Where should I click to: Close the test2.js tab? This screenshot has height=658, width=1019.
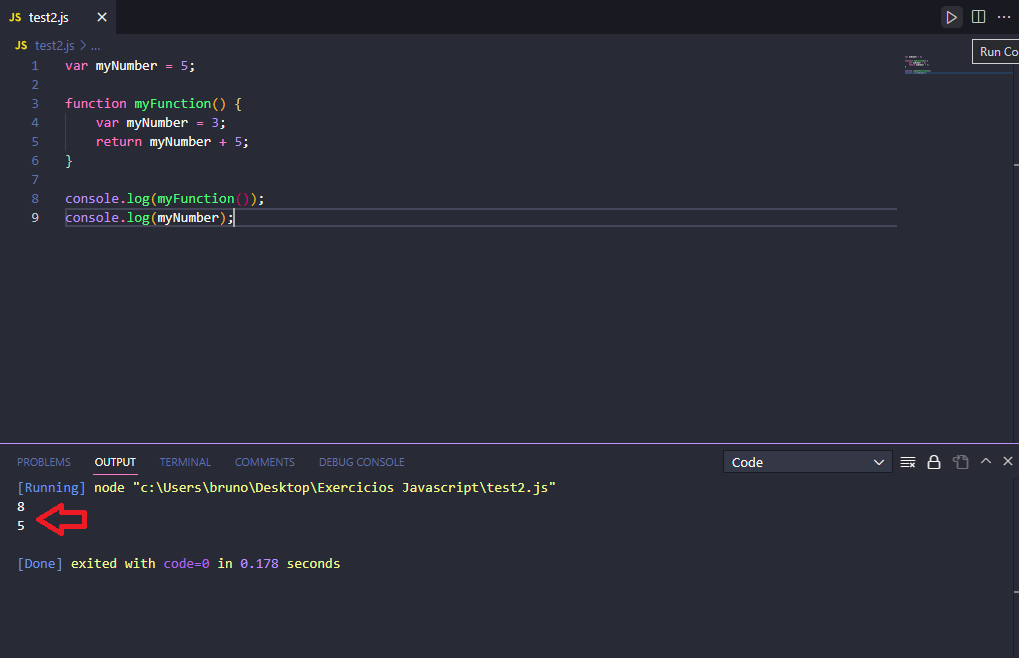[102, 18]
